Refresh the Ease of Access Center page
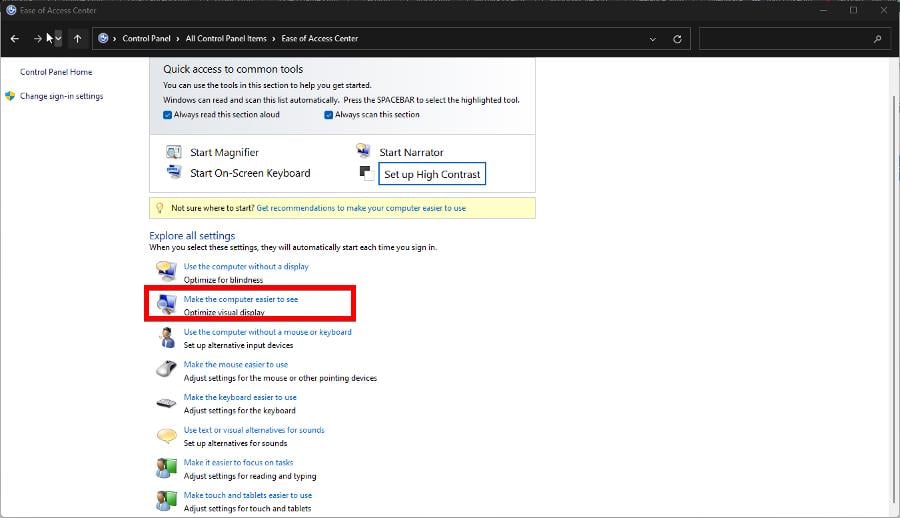The height and width of the screenshot is (518, 900). 677,39
